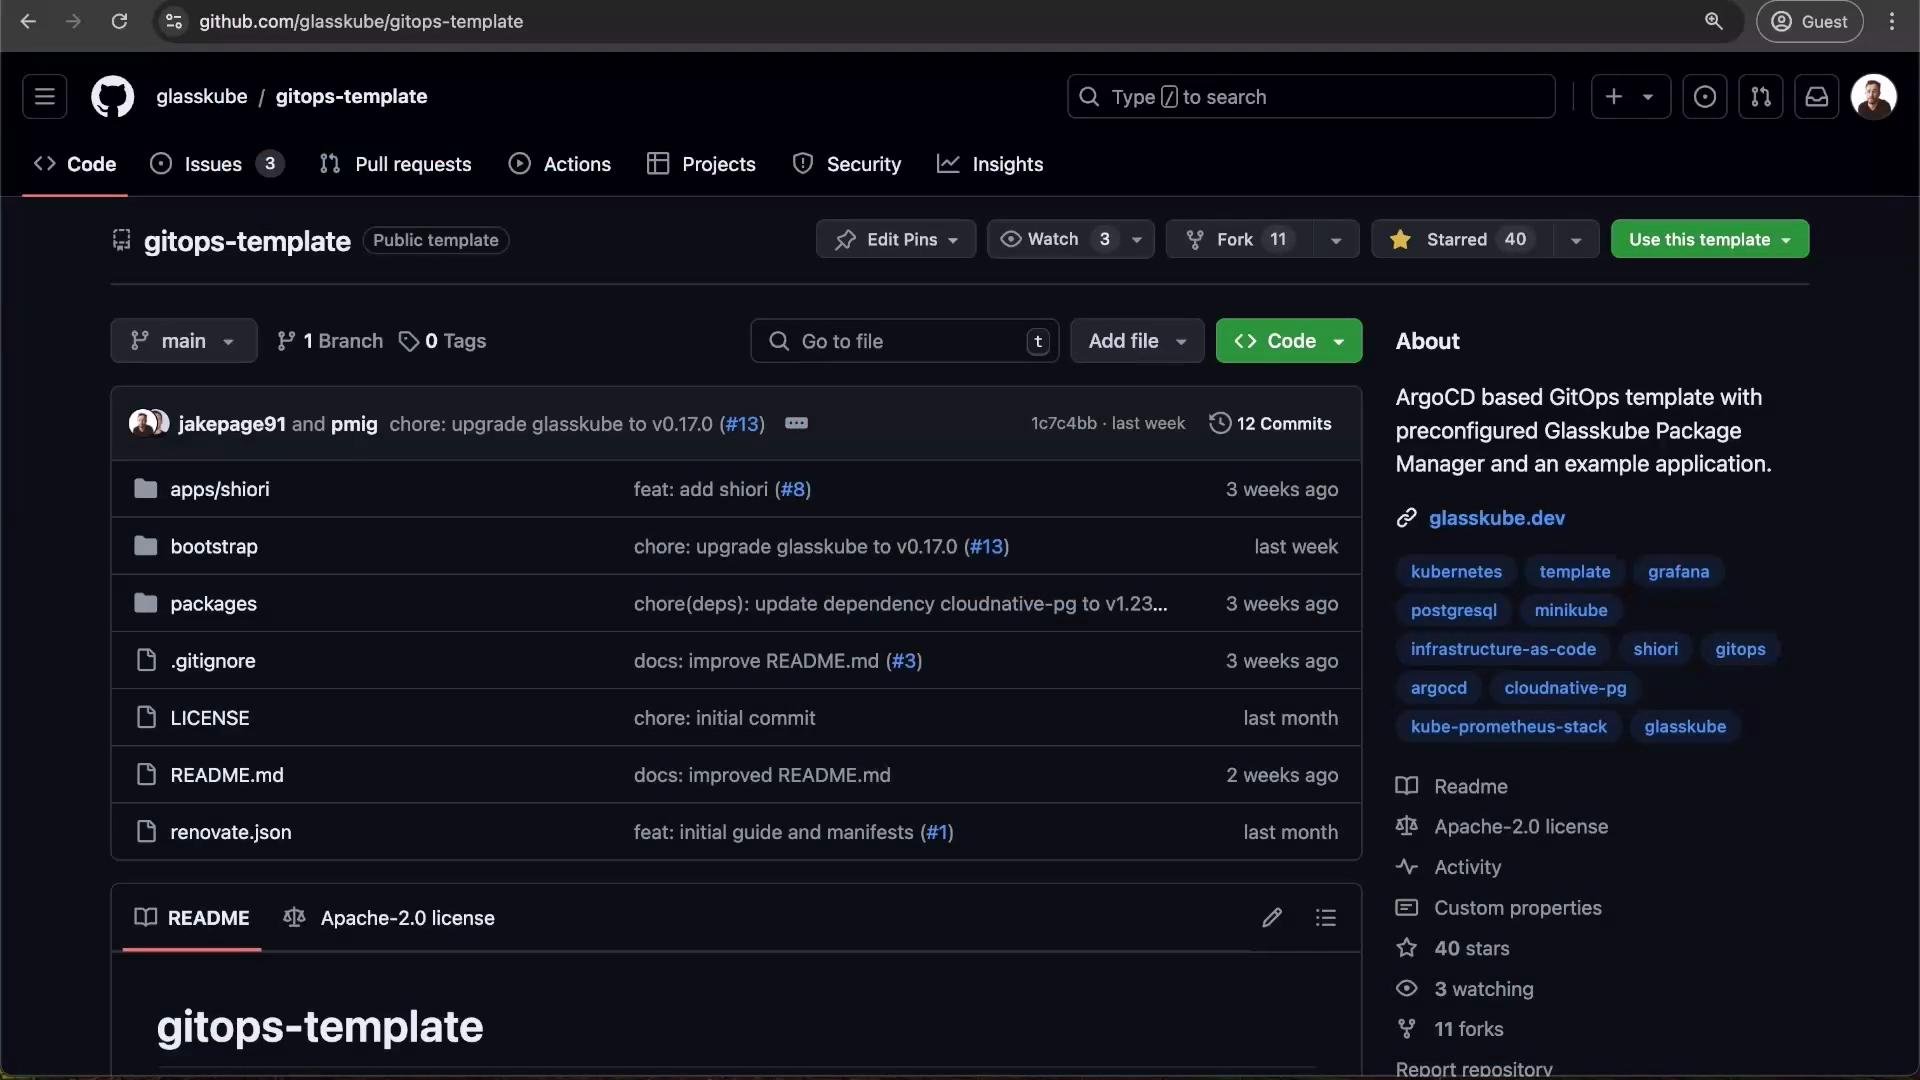
Task: Fork the repository with Fork button
Action: click(x=1239, y=239)
